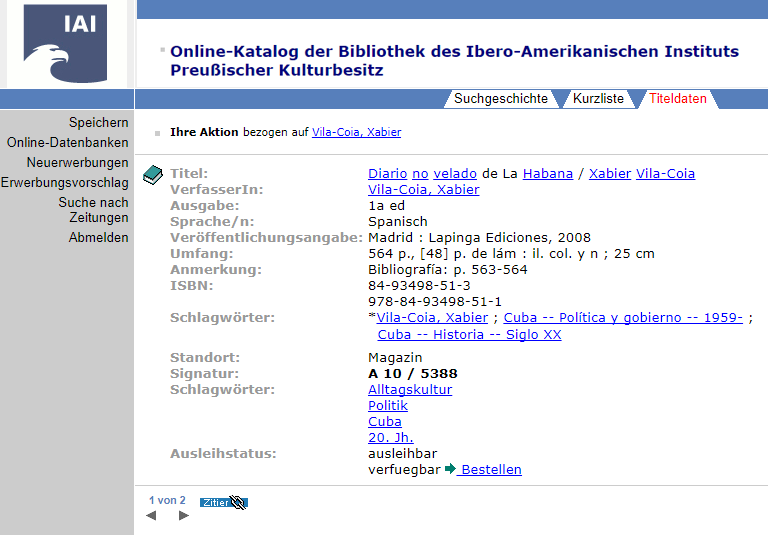Viewport: 768px width, 535px height.
Task: Click Vila-Coia, Xabier link in Ihre Aktion
Action: 357,132
